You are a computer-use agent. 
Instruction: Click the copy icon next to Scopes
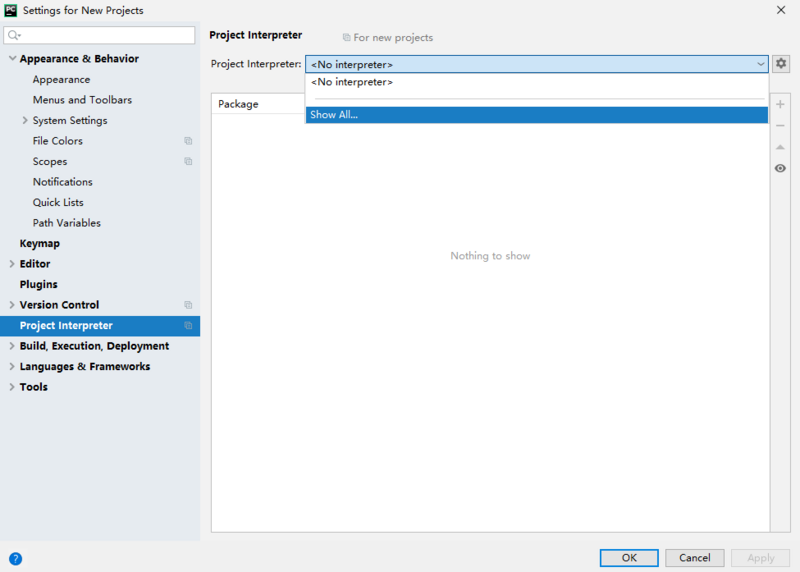coord(188,161)
